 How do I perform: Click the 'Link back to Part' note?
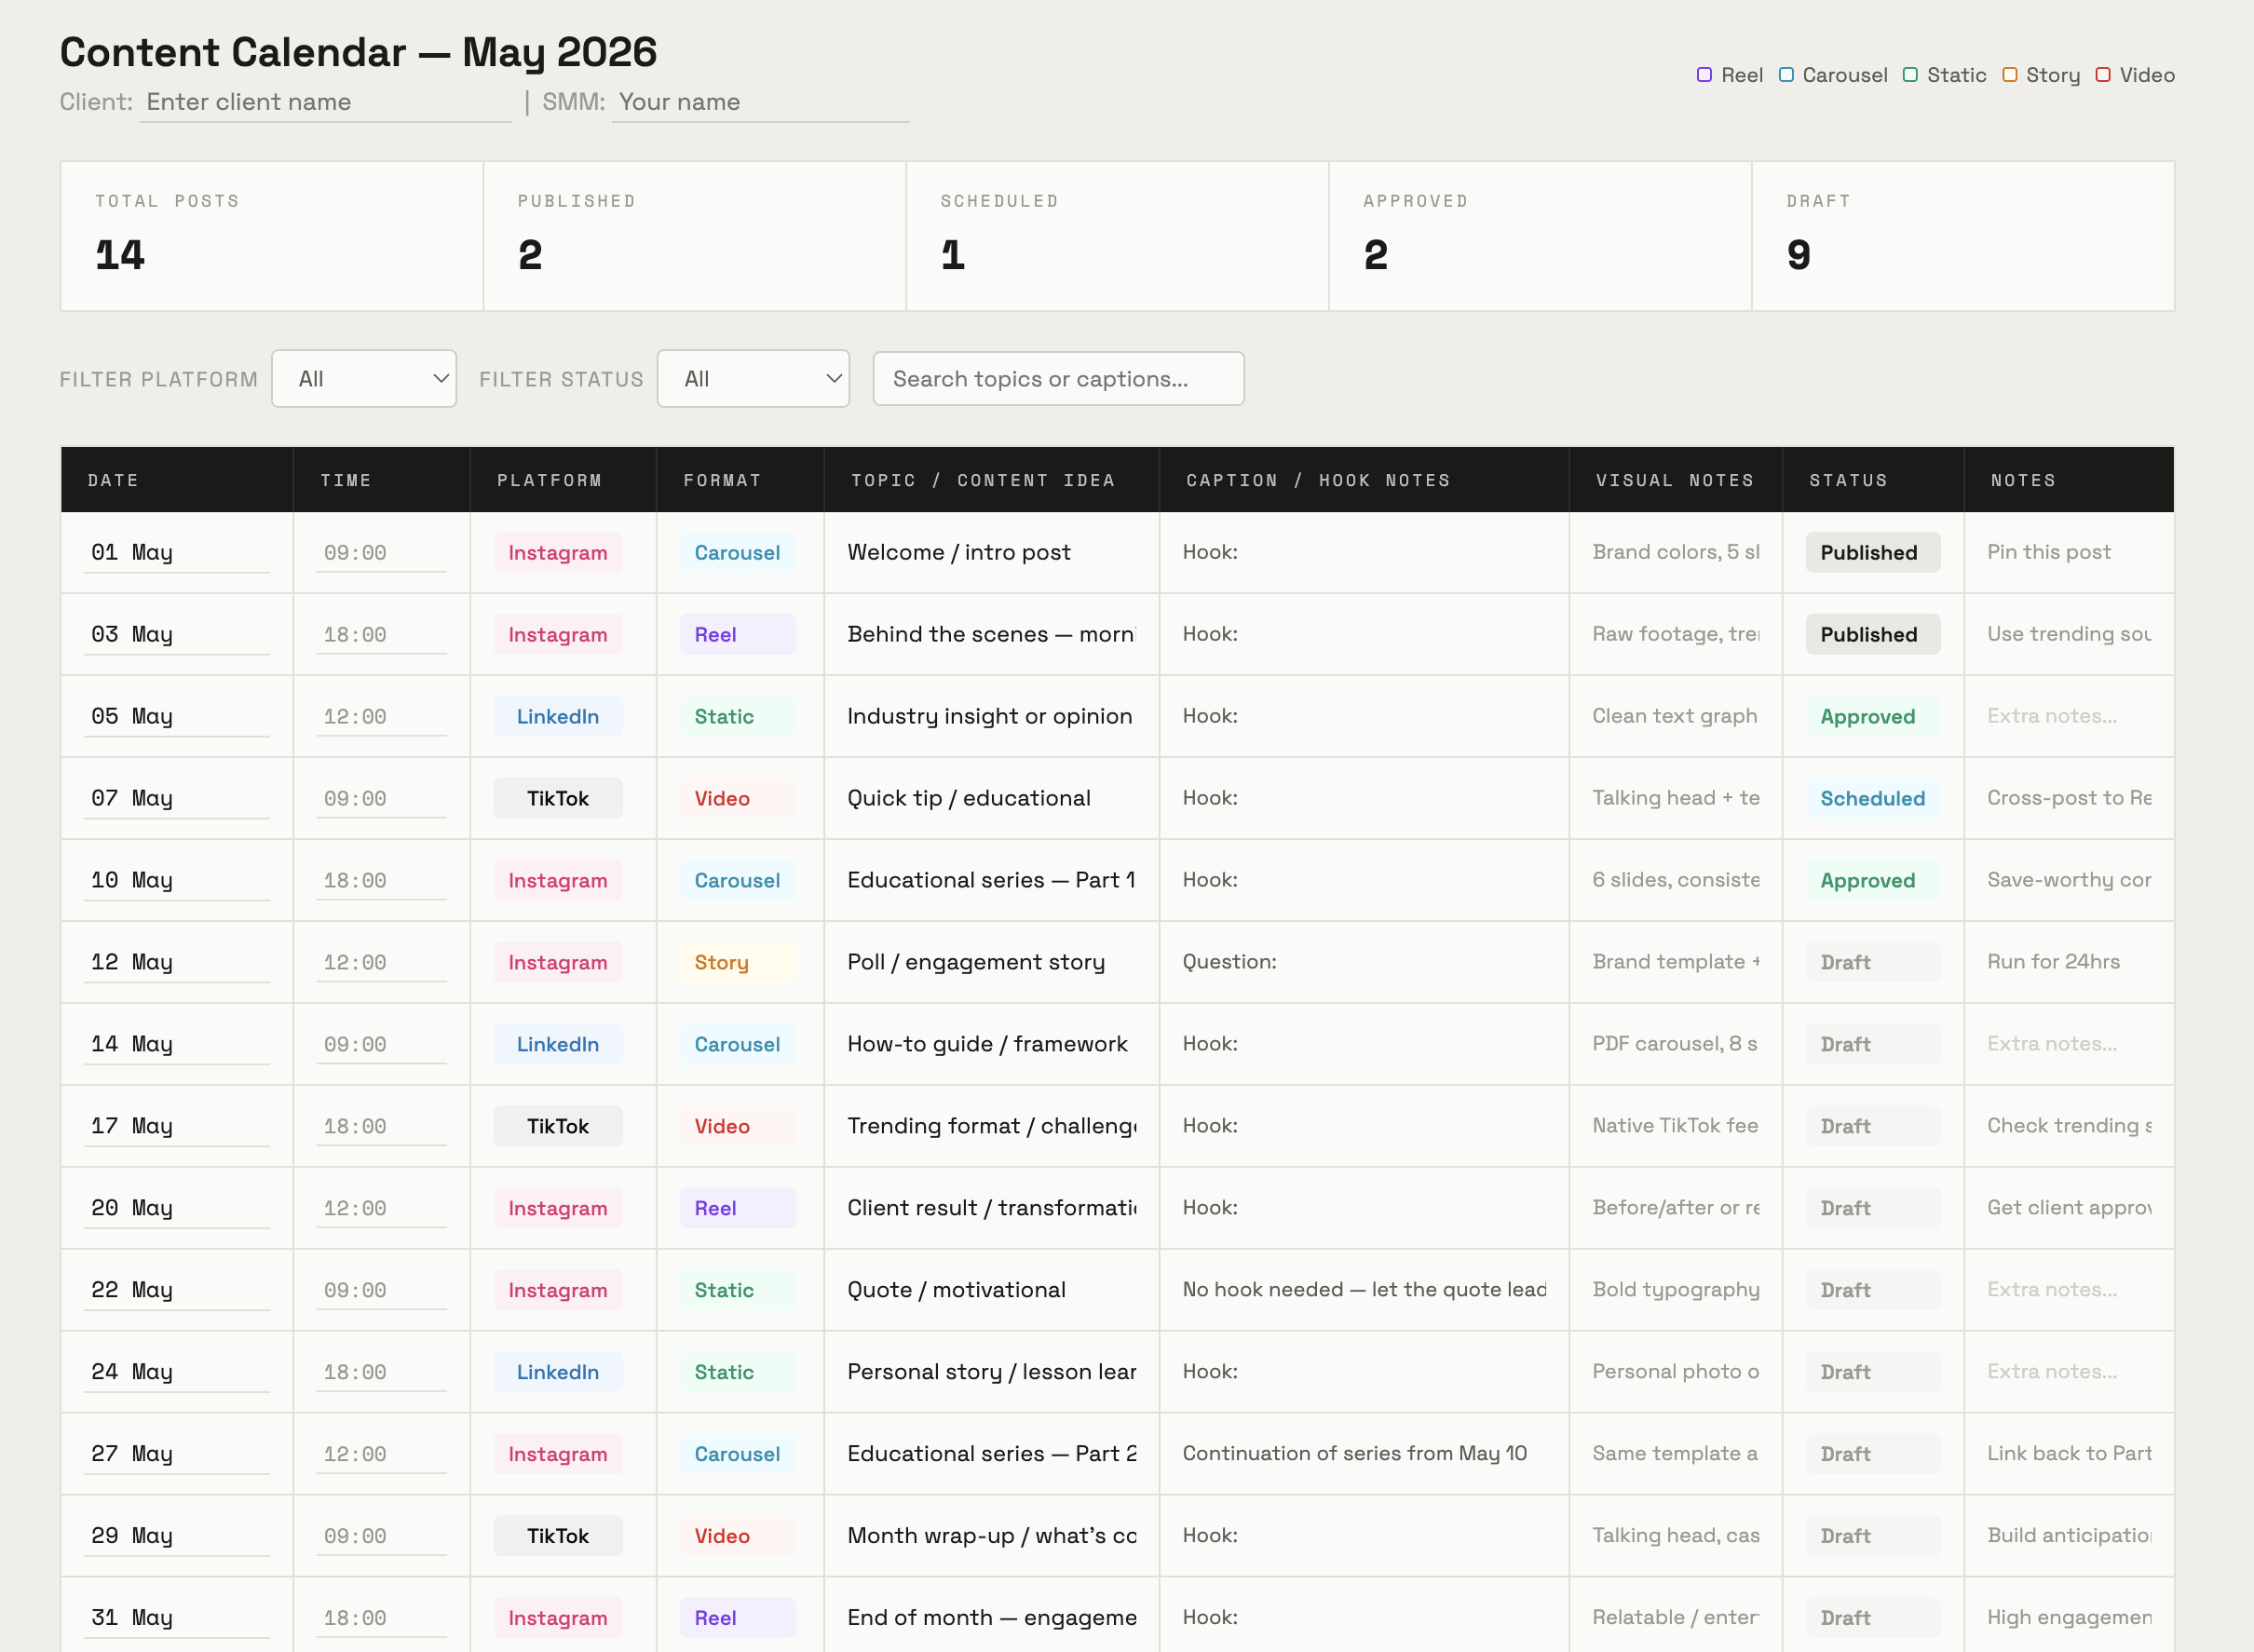(2069, 1454)
